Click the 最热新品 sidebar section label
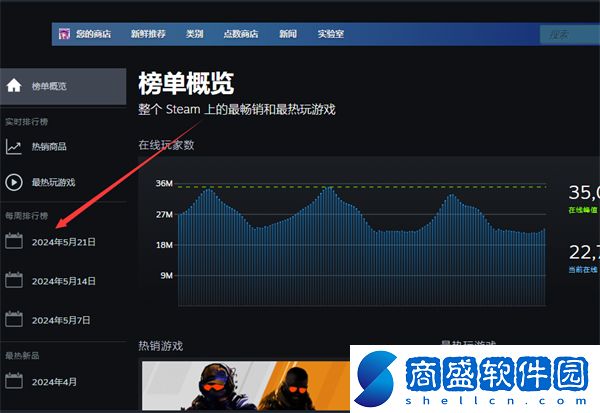 [22, 356]
